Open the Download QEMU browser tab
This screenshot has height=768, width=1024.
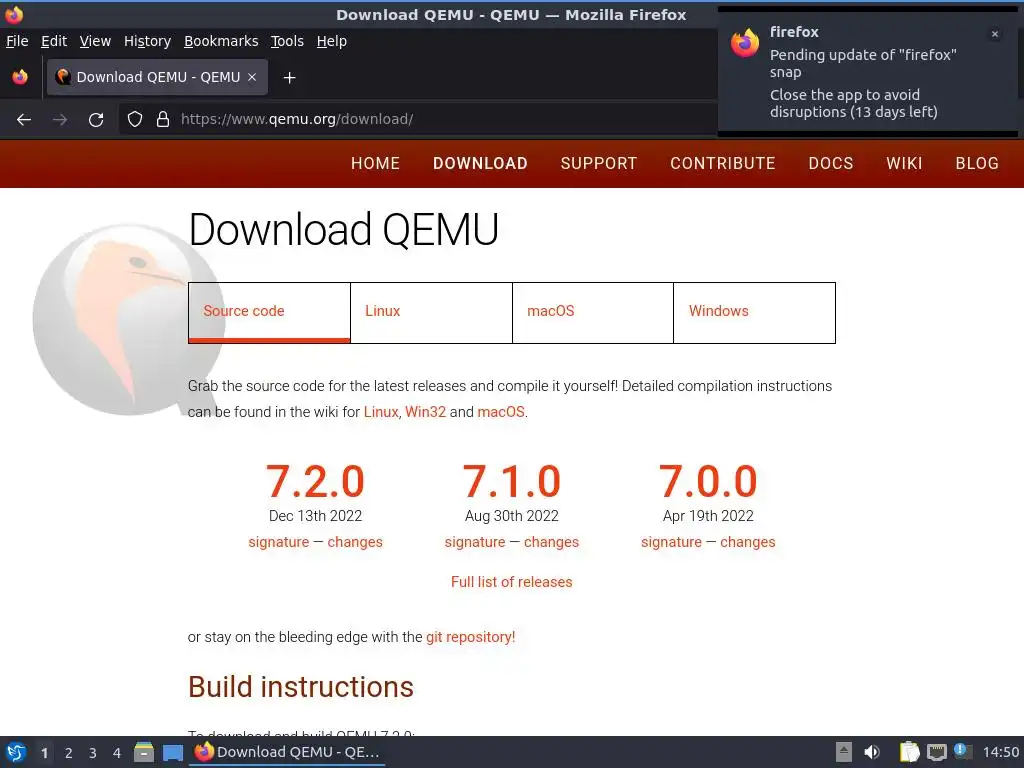(157, 77)
